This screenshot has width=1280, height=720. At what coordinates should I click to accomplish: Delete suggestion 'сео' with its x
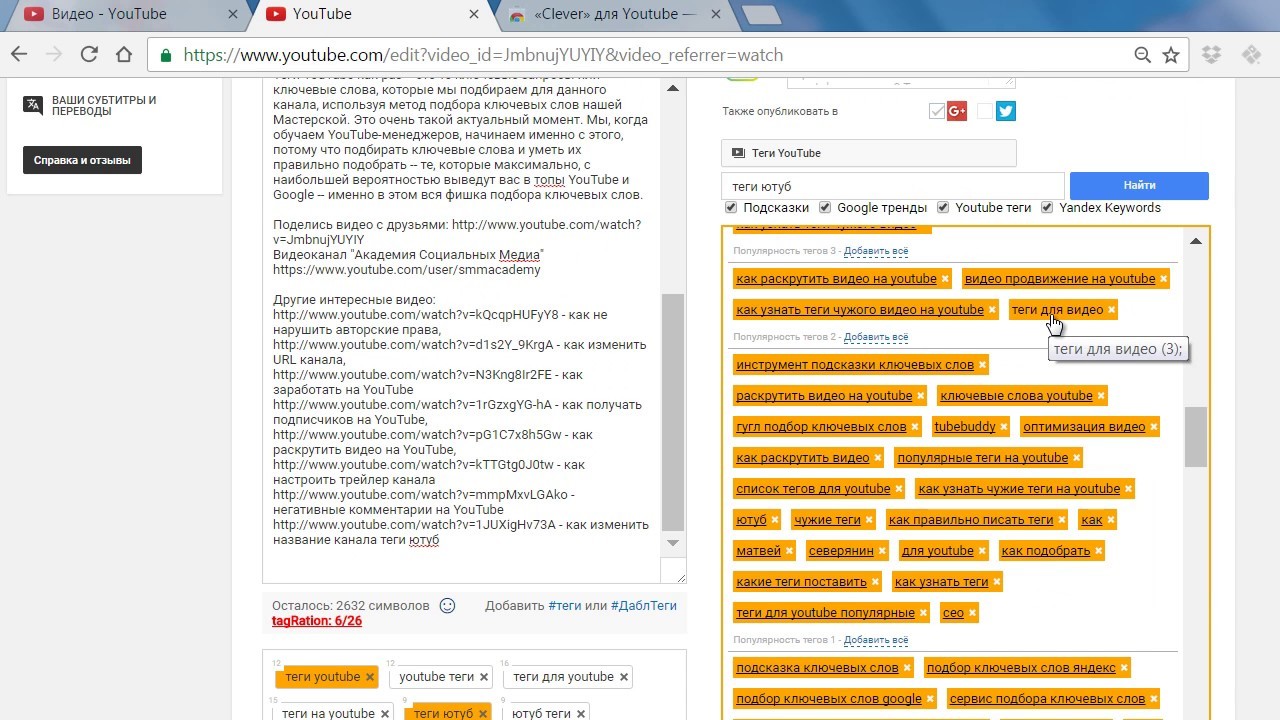tap(972, 613)
